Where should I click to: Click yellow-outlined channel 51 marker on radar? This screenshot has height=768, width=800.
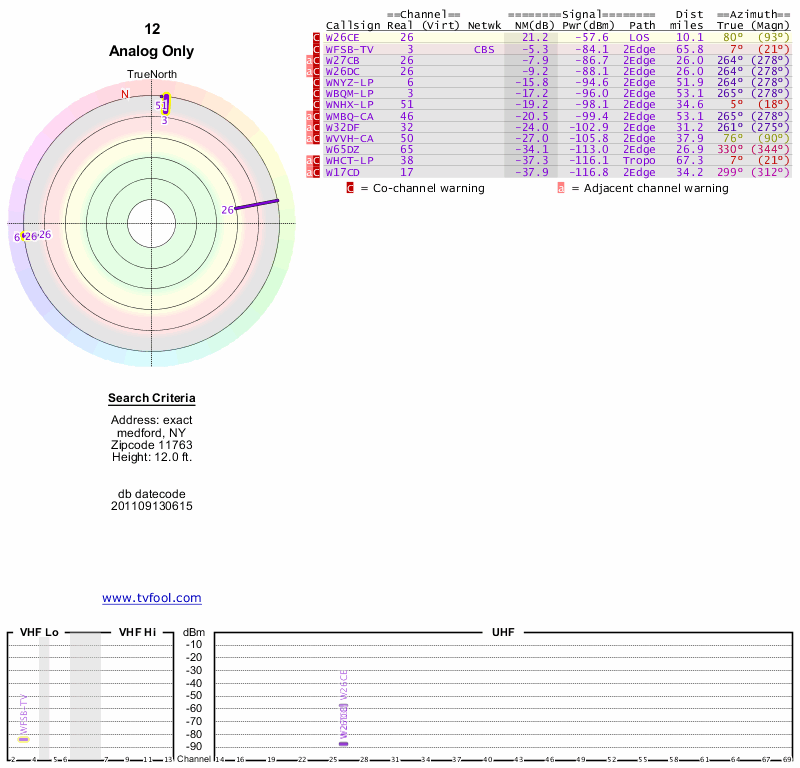[165, 104]
